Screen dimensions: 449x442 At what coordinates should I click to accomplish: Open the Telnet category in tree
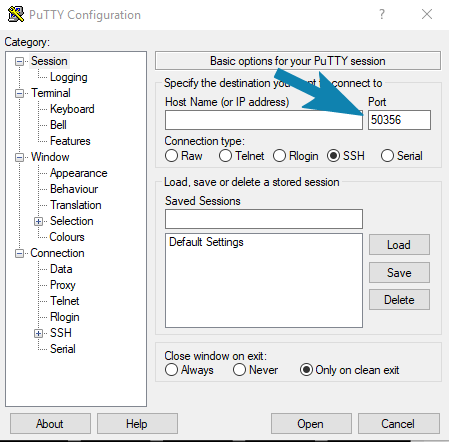coord(65,301)
